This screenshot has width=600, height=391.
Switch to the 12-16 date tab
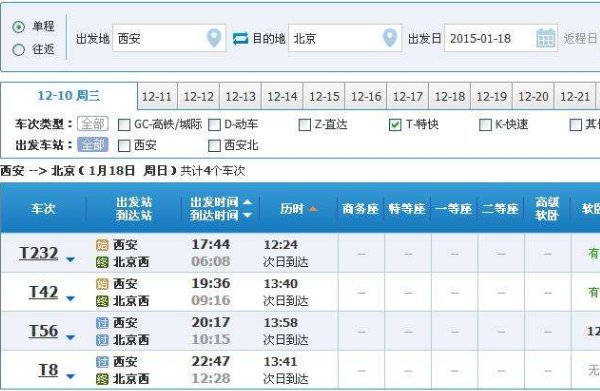tap(366, 96)
